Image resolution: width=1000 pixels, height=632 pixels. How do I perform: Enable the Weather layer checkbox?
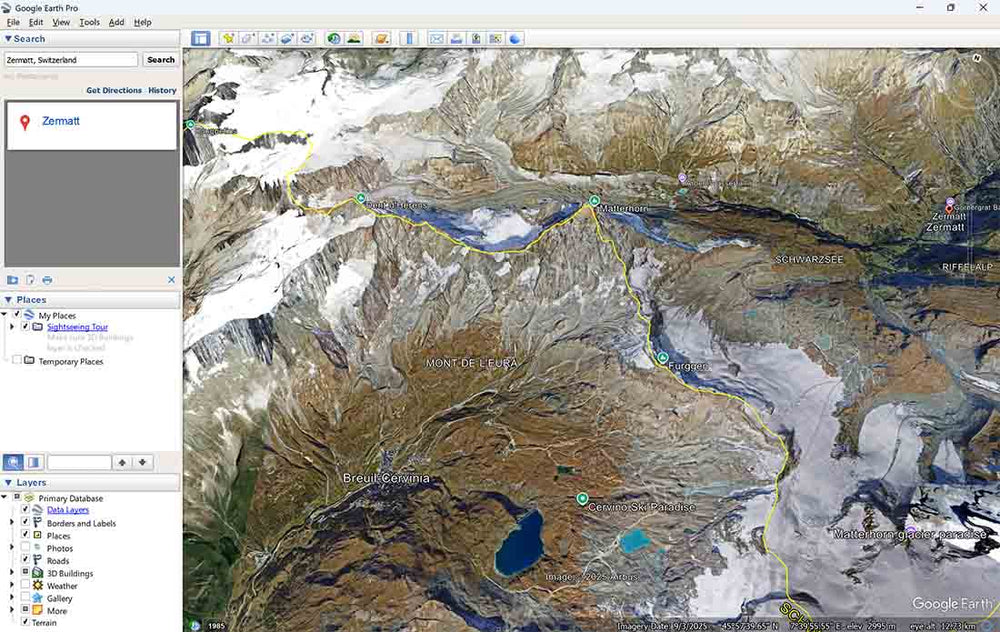click(26, 585)
